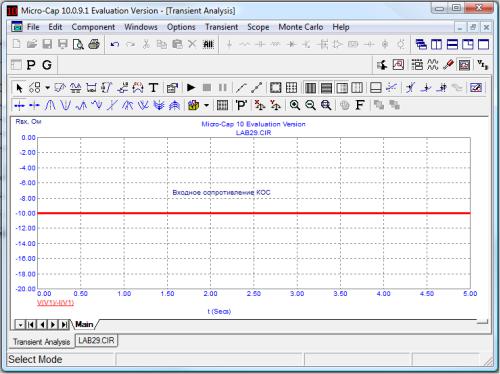Run the analysis with the play button

[191, 88]
